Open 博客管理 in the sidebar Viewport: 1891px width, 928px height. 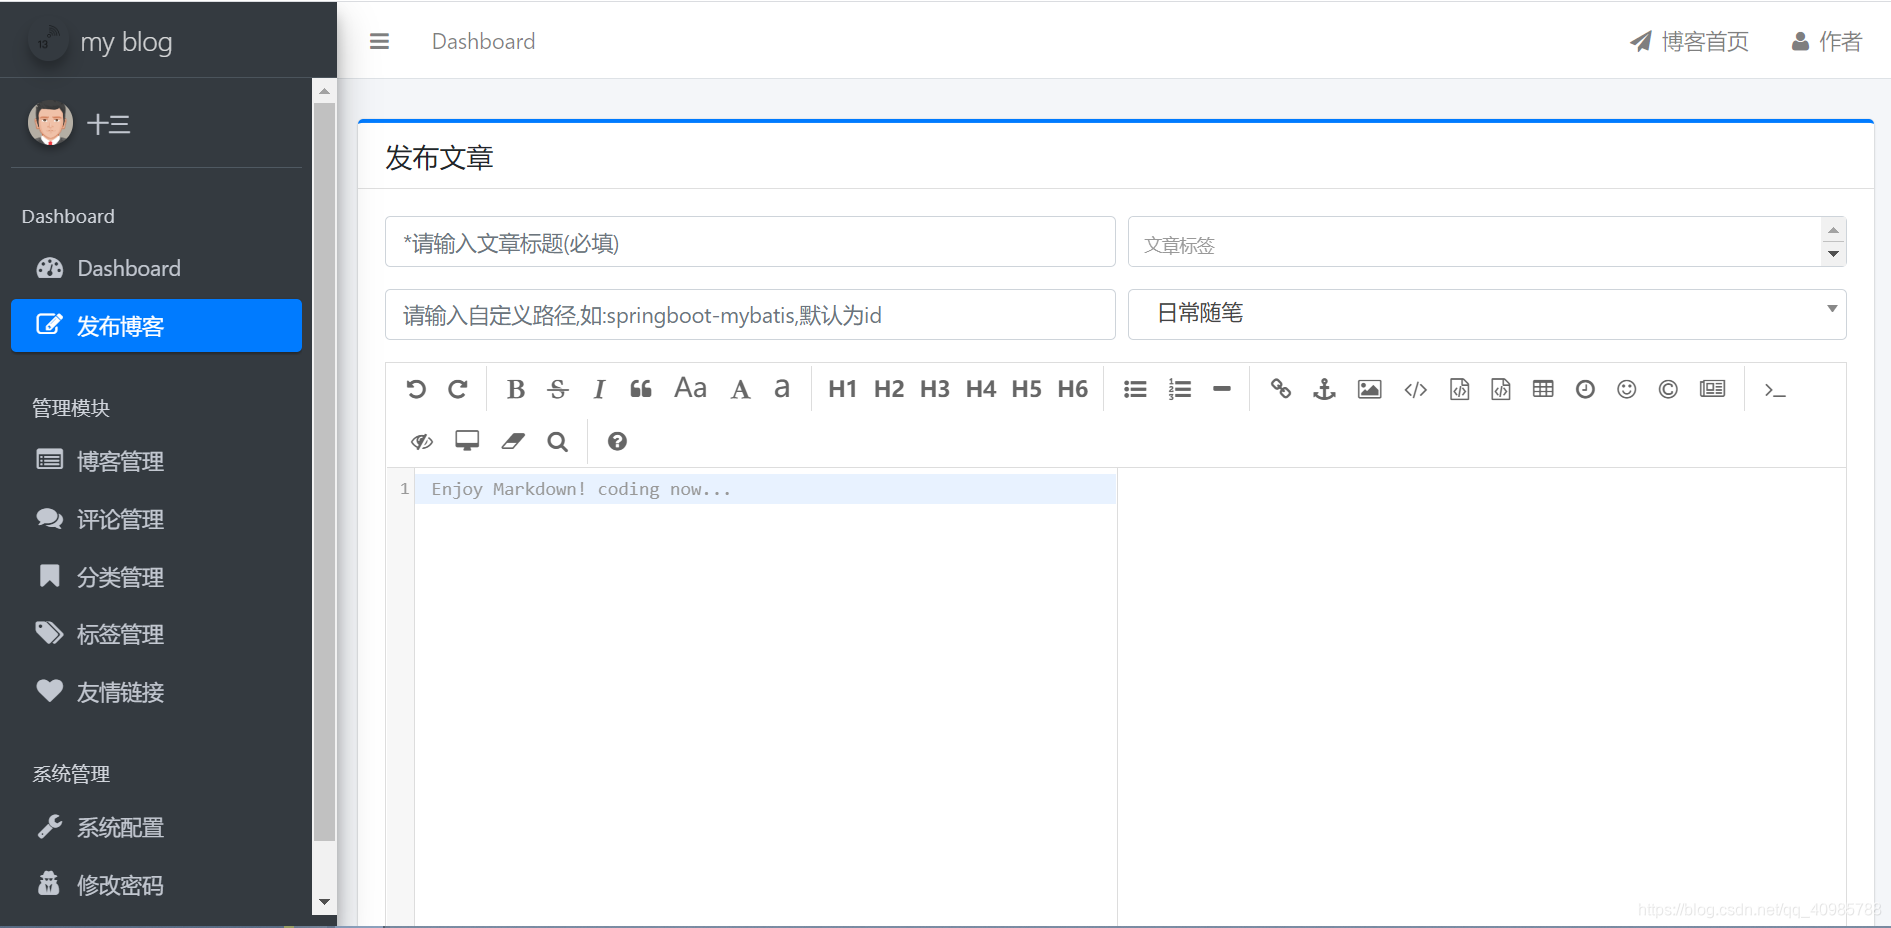(x=156, y=461)
